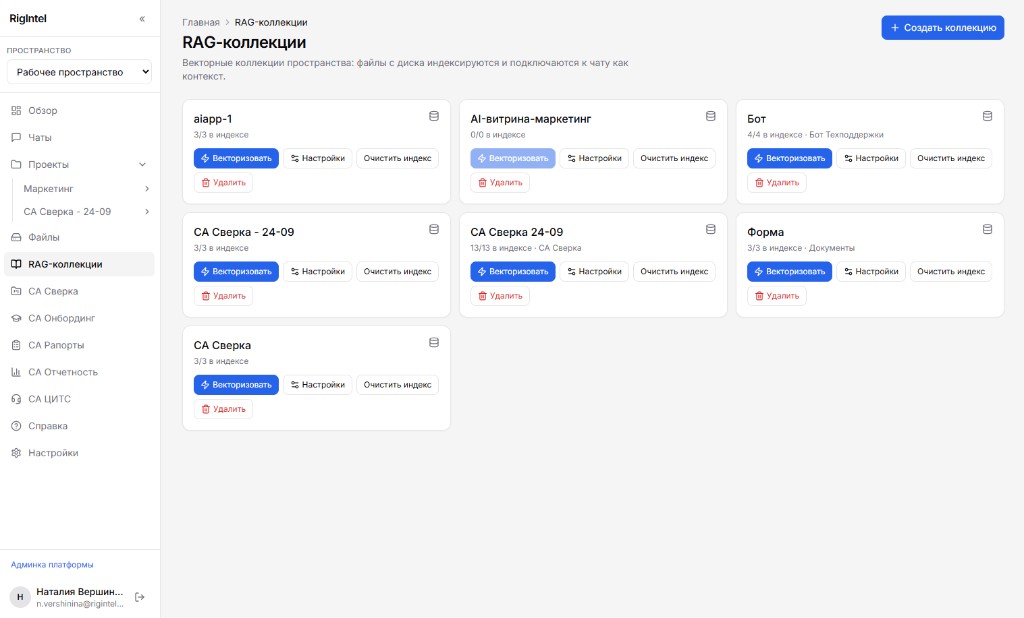This screenshot has width=1024, height=618.
Task: Open СА Сверка in the sidebar menu
Action: point(79,291)
